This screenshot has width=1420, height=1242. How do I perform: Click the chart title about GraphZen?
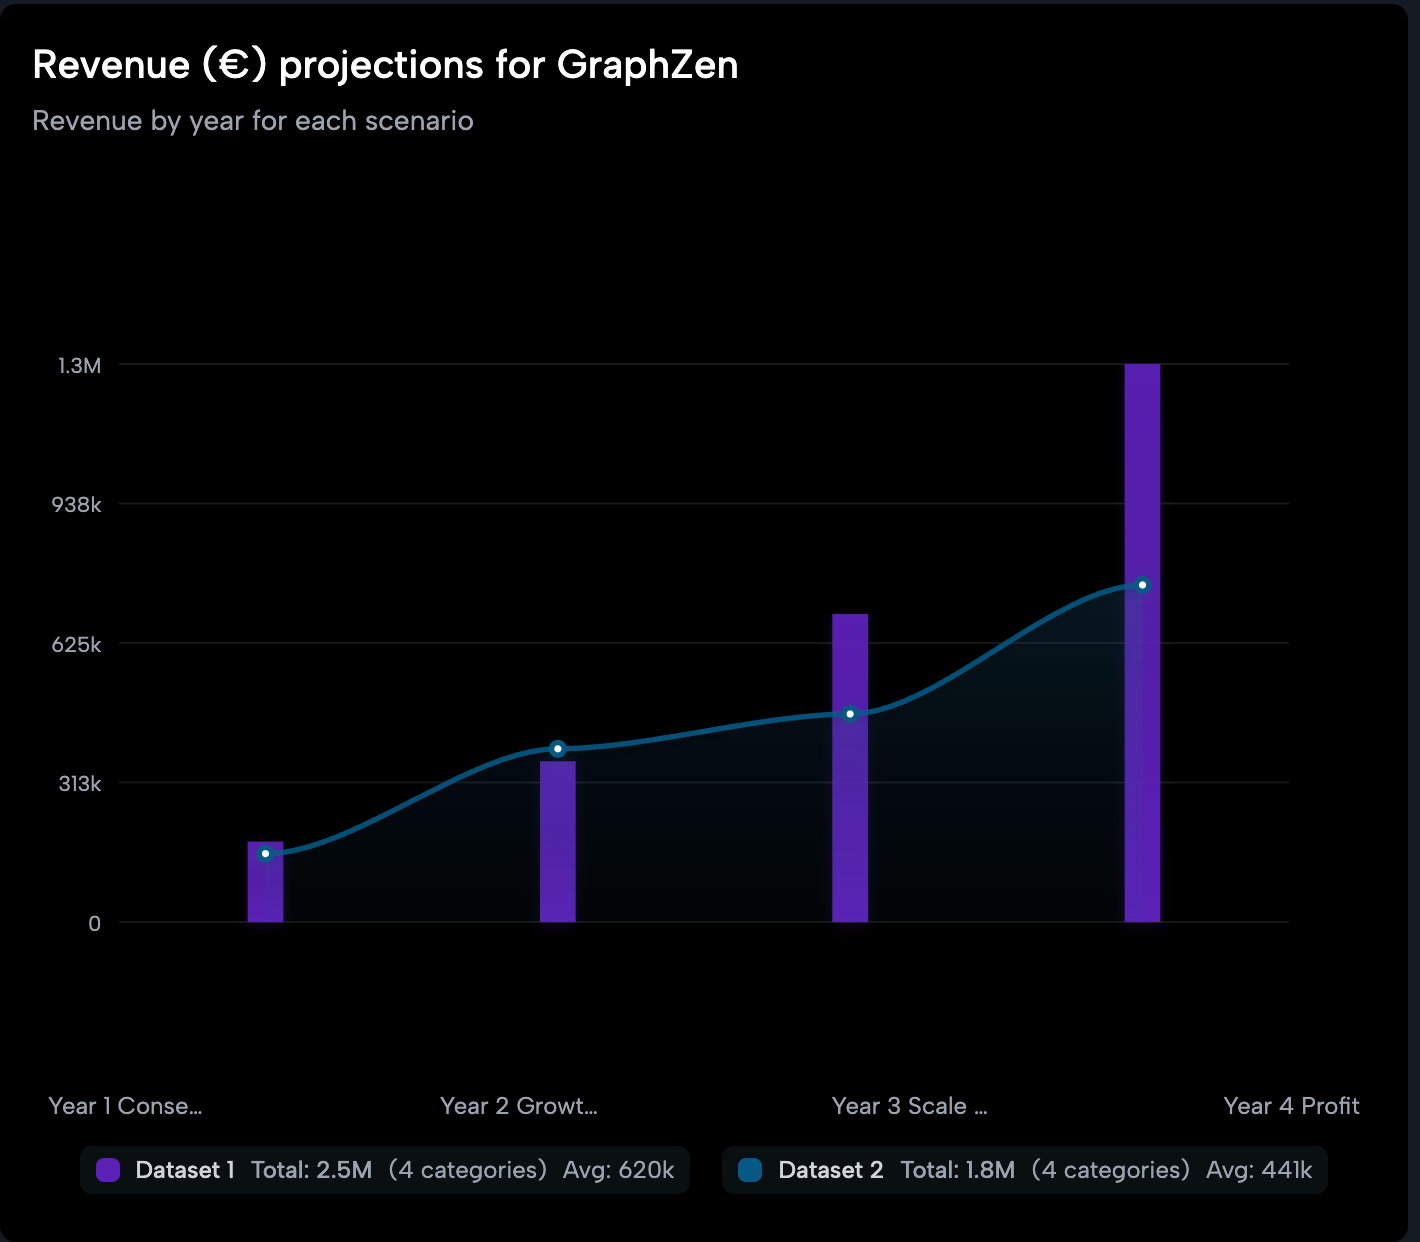coord(385,65)
